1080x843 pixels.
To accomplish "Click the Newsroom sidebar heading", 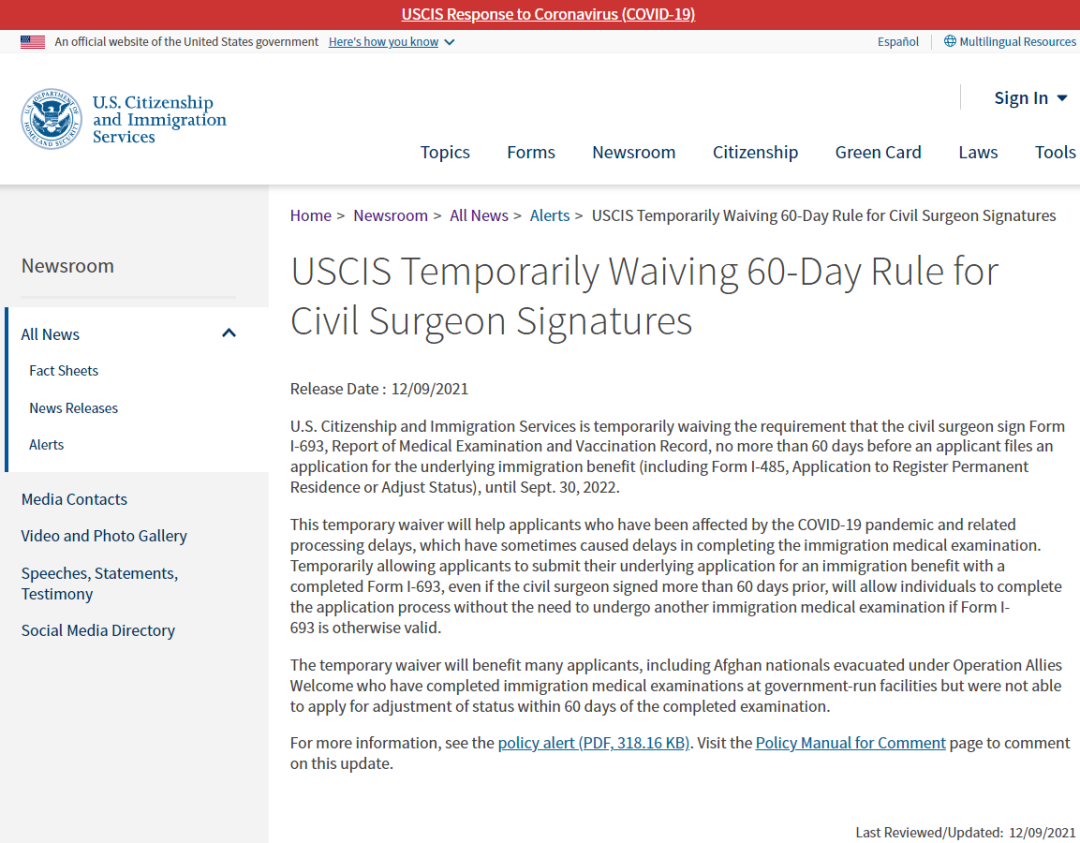I will pyautogui.click(x=68, y=266).
